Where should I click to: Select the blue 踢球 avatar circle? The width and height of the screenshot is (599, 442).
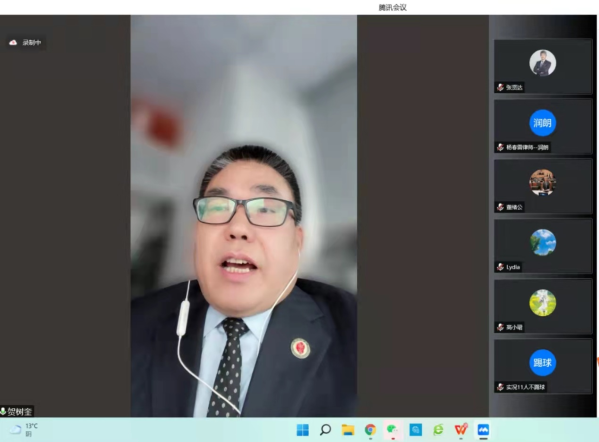point(542,363)
